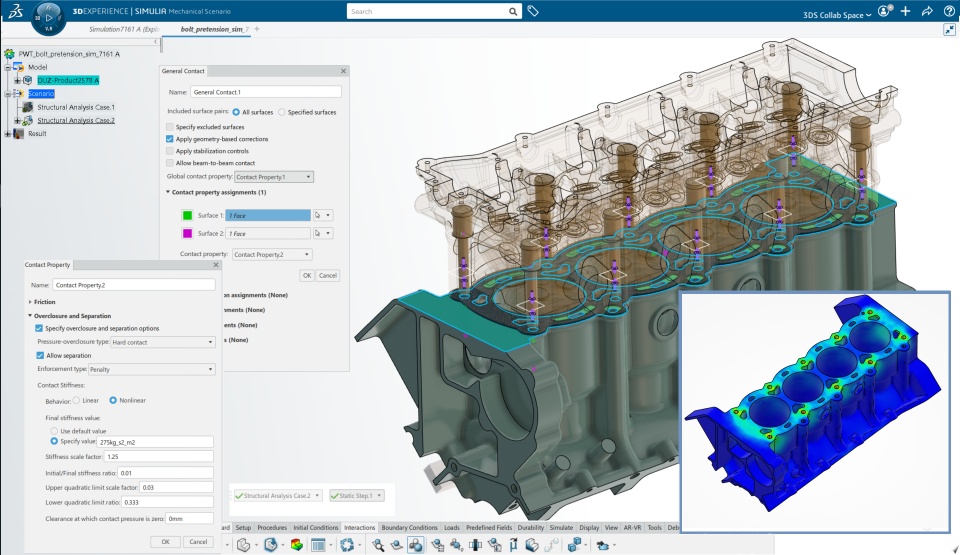Switch to Procedures tab
Screen dimensions: 960x555
click(x=272, y=527)
